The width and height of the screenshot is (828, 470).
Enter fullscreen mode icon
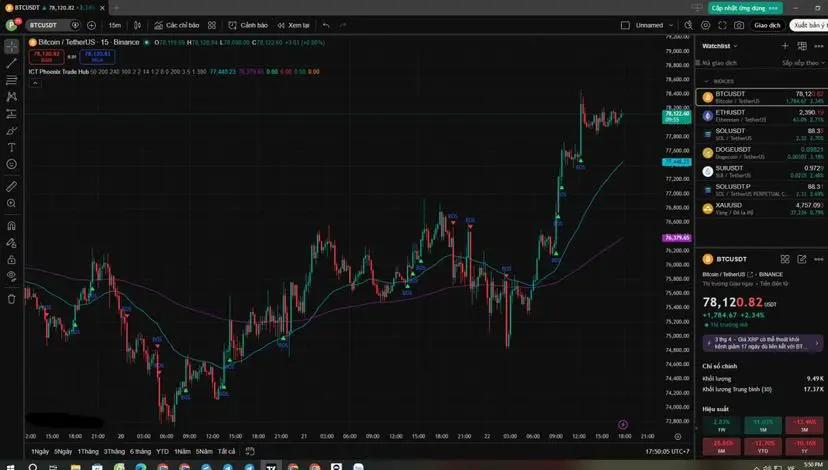[x=722, y=25]
